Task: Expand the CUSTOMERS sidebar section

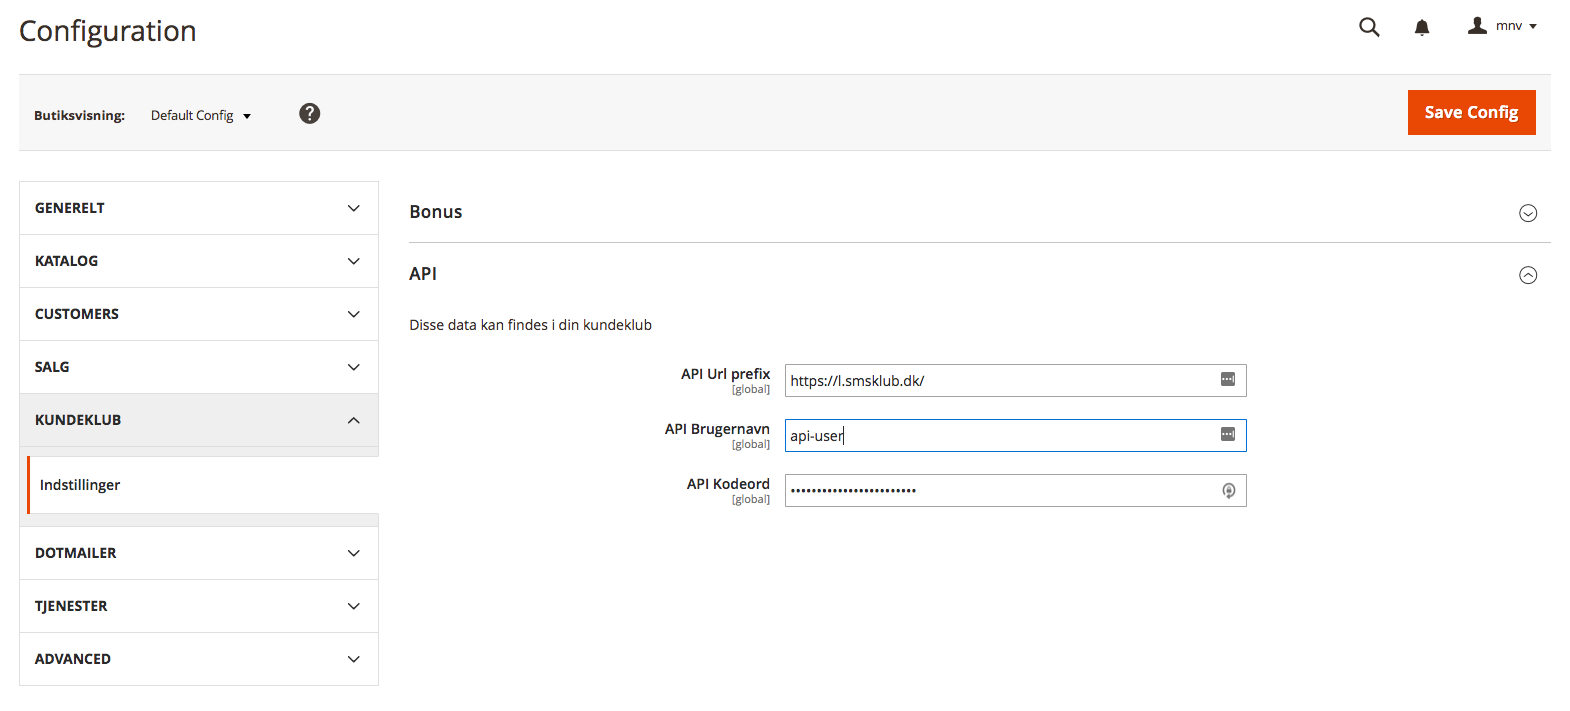Action: [199, 314]
